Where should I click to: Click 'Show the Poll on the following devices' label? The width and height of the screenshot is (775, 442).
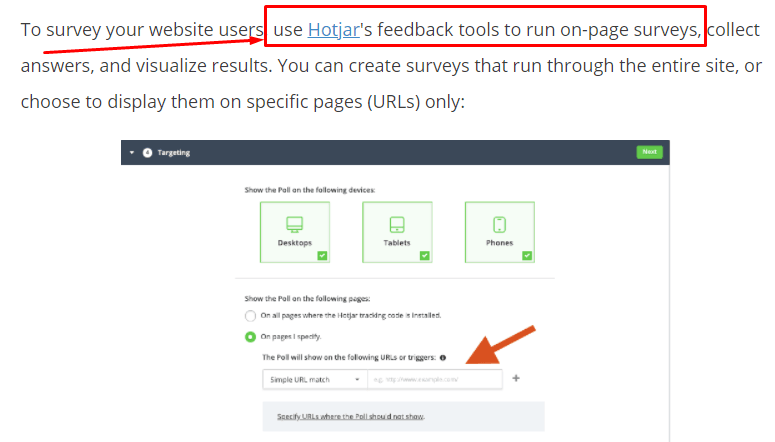(x=309, y=190)
